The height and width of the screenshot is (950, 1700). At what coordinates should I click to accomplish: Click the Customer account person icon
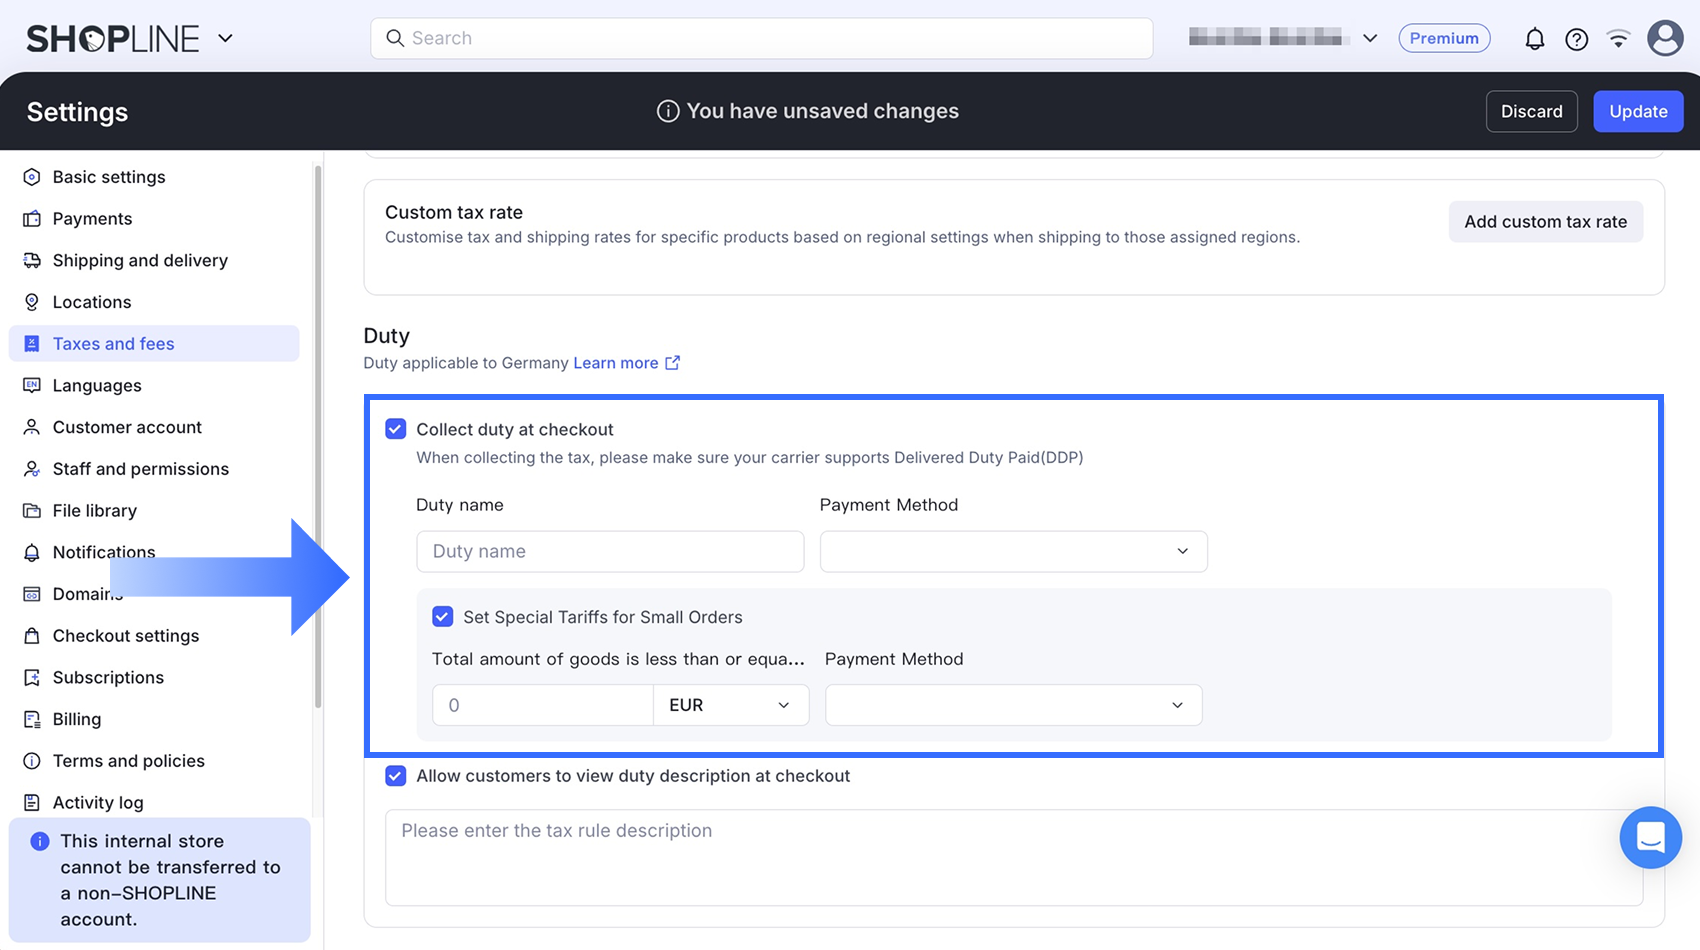[x=32, y=427]
